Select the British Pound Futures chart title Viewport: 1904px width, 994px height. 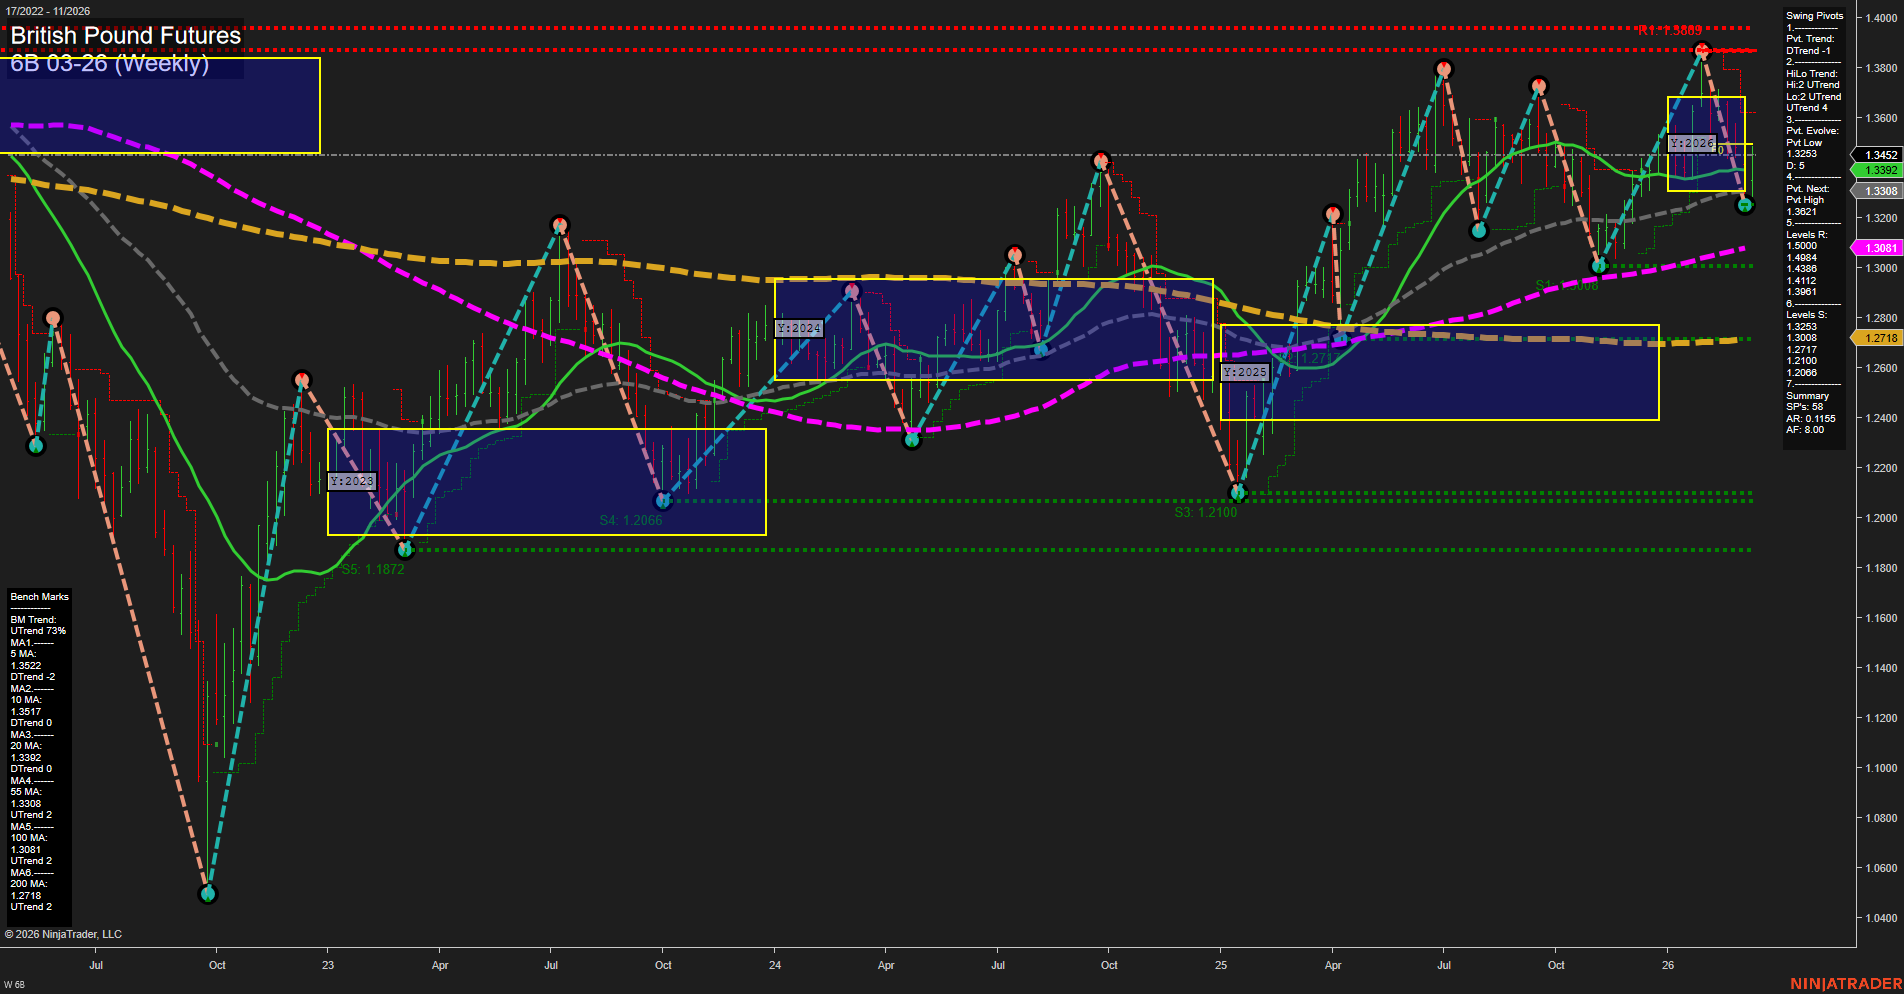[x=124, y=35]
